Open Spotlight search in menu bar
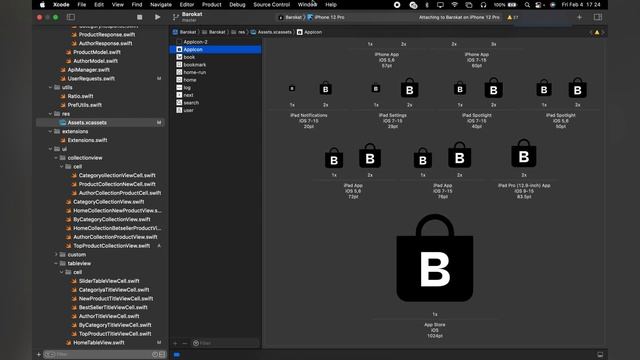This screenshot has width=640, height=360. click(527, 5)
